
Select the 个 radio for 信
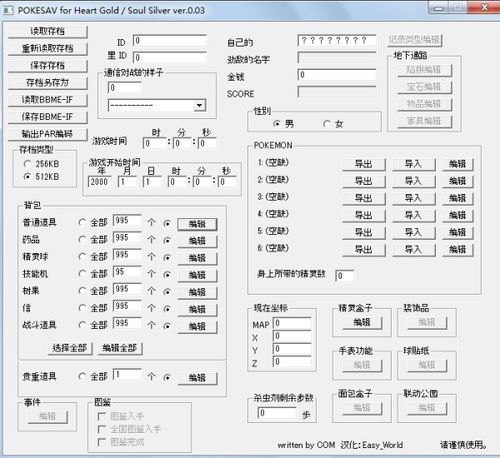pos(167,309)
